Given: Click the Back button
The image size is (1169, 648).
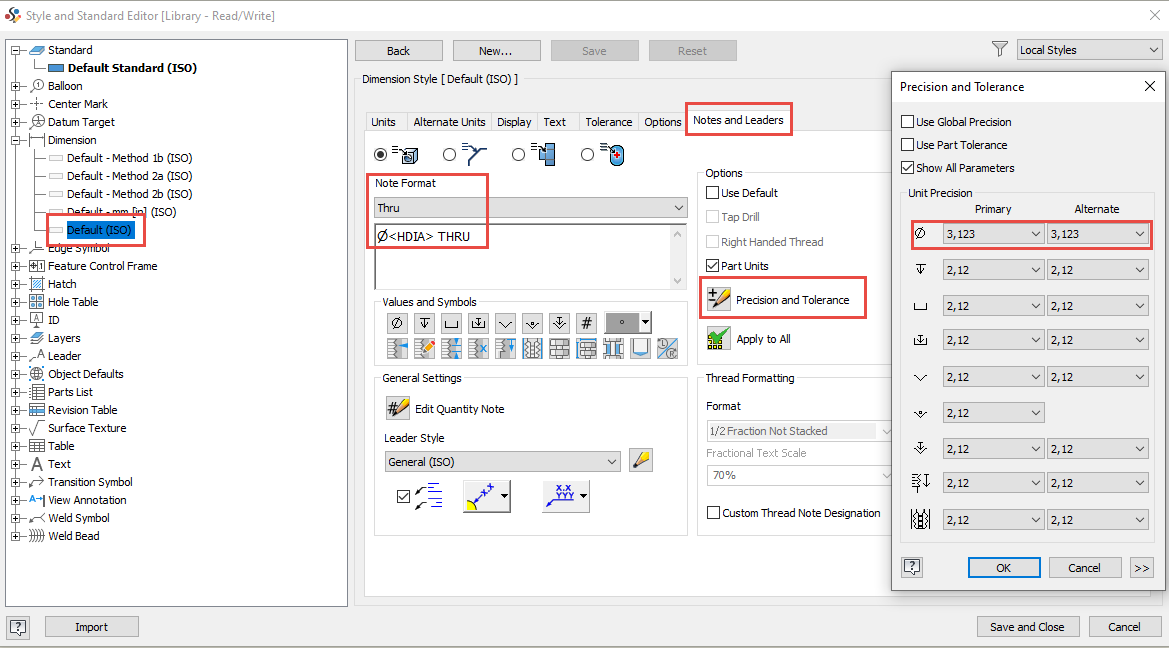Looking at the screenshot, I should tap(398, 51).
